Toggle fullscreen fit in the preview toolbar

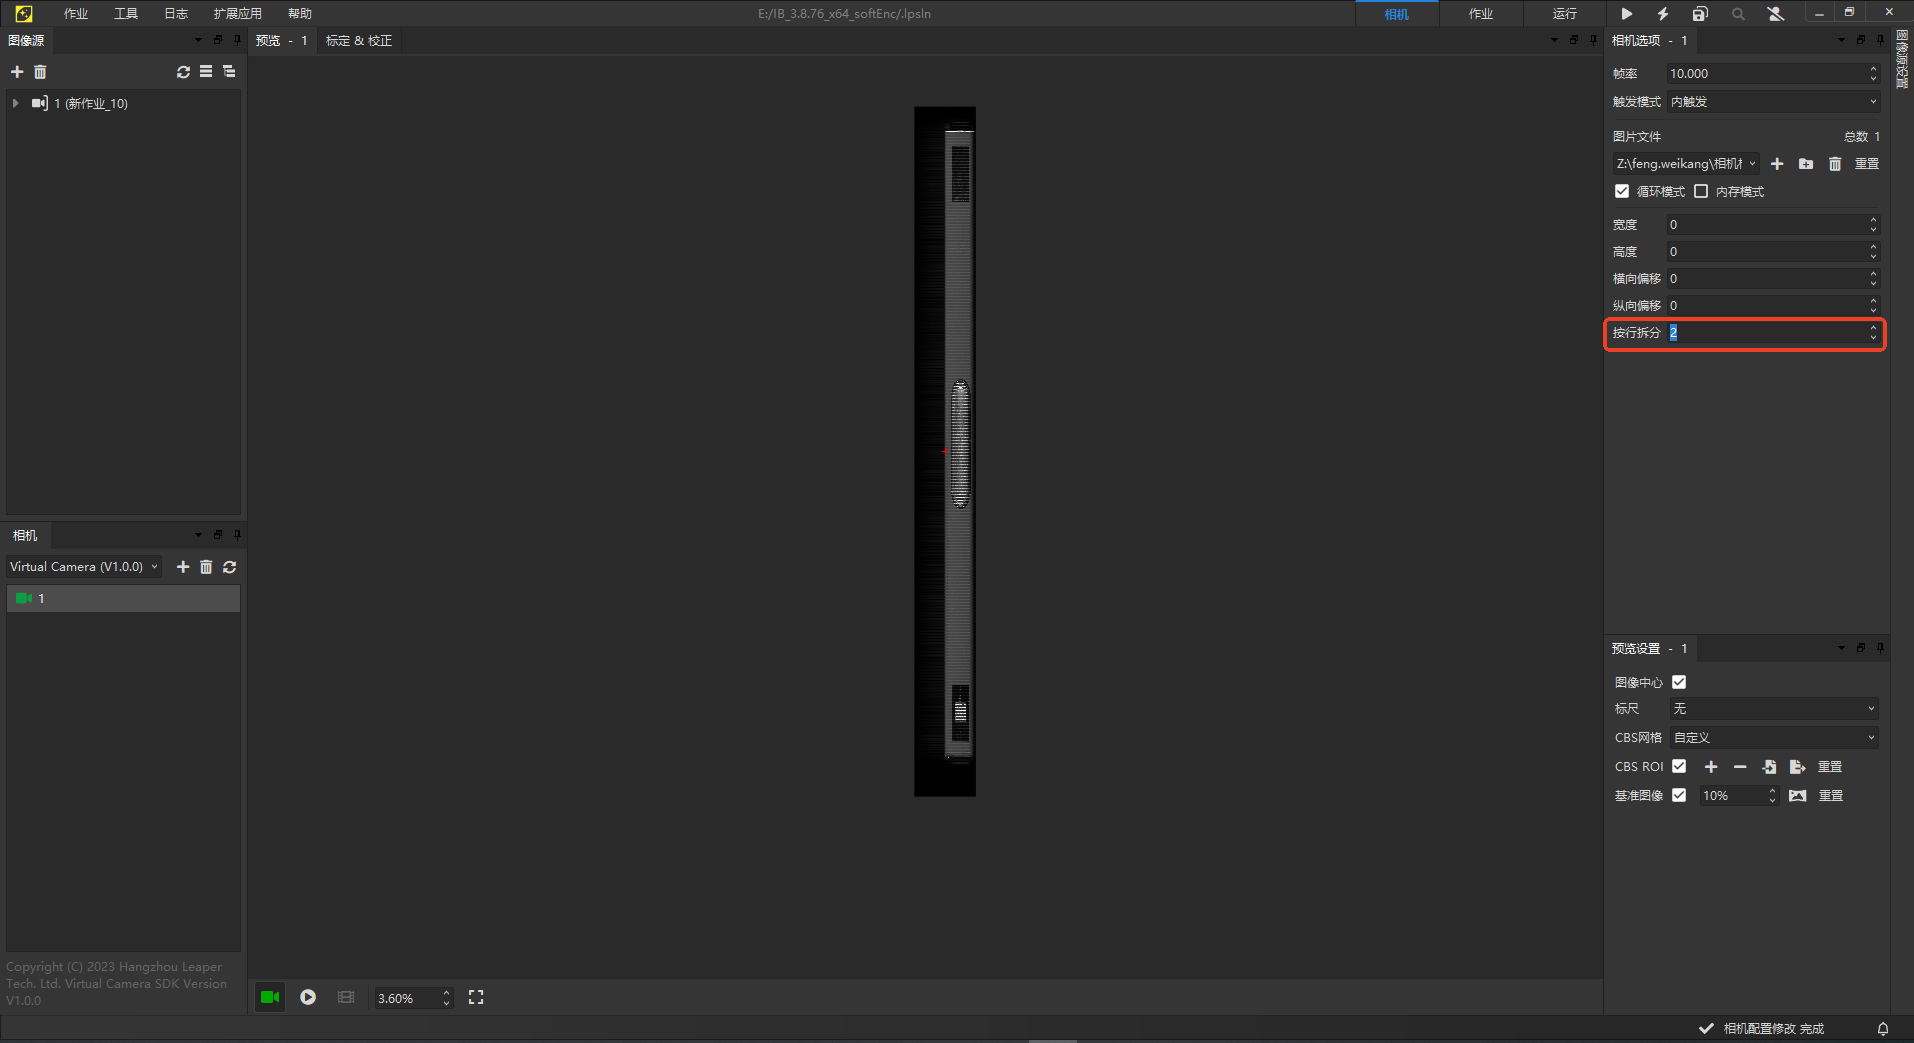coord(476,997)
